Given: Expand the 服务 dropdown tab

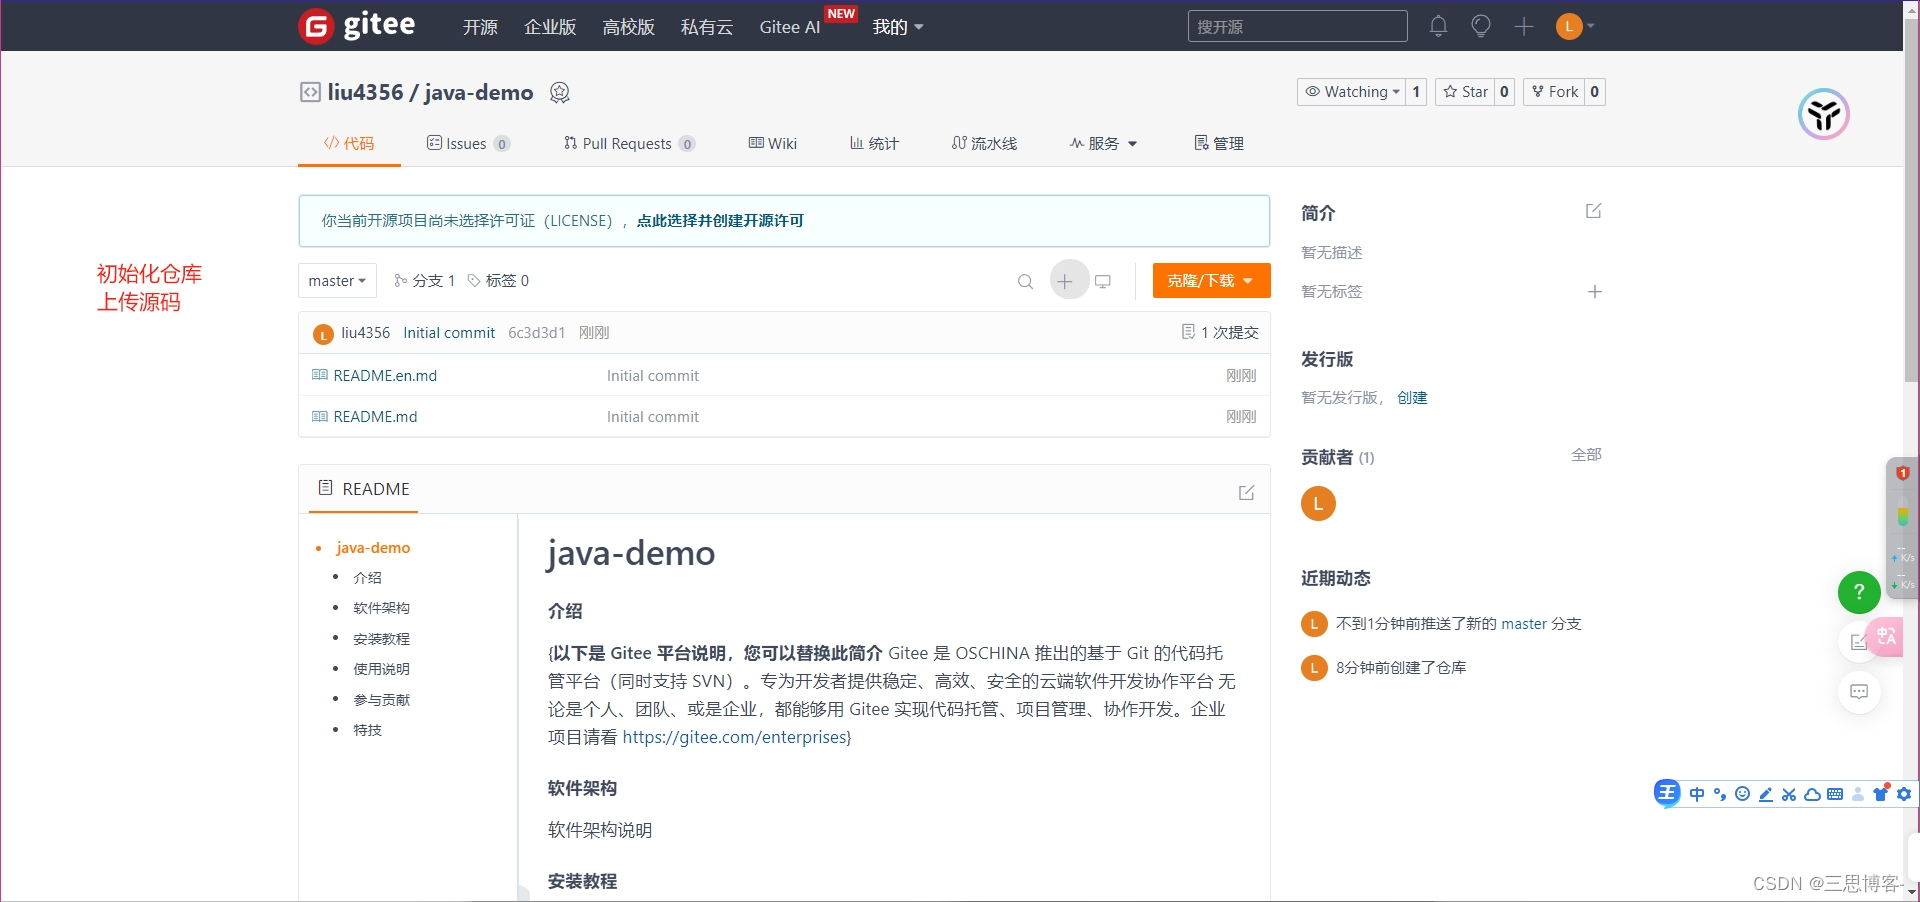Looking at the screenshot, I should tap(1103, 144).
